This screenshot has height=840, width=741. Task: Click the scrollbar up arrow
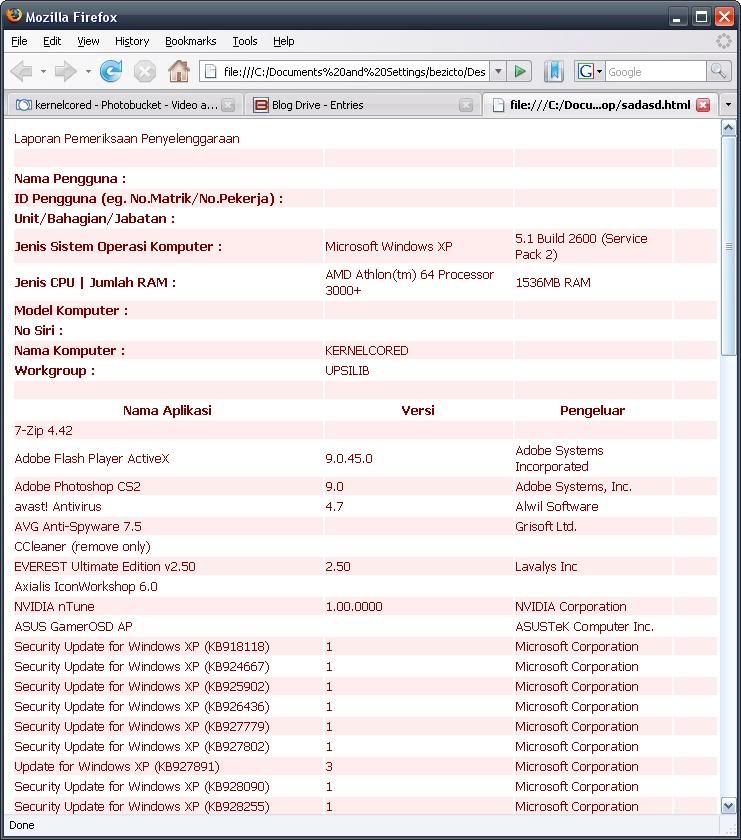[728, 128]
